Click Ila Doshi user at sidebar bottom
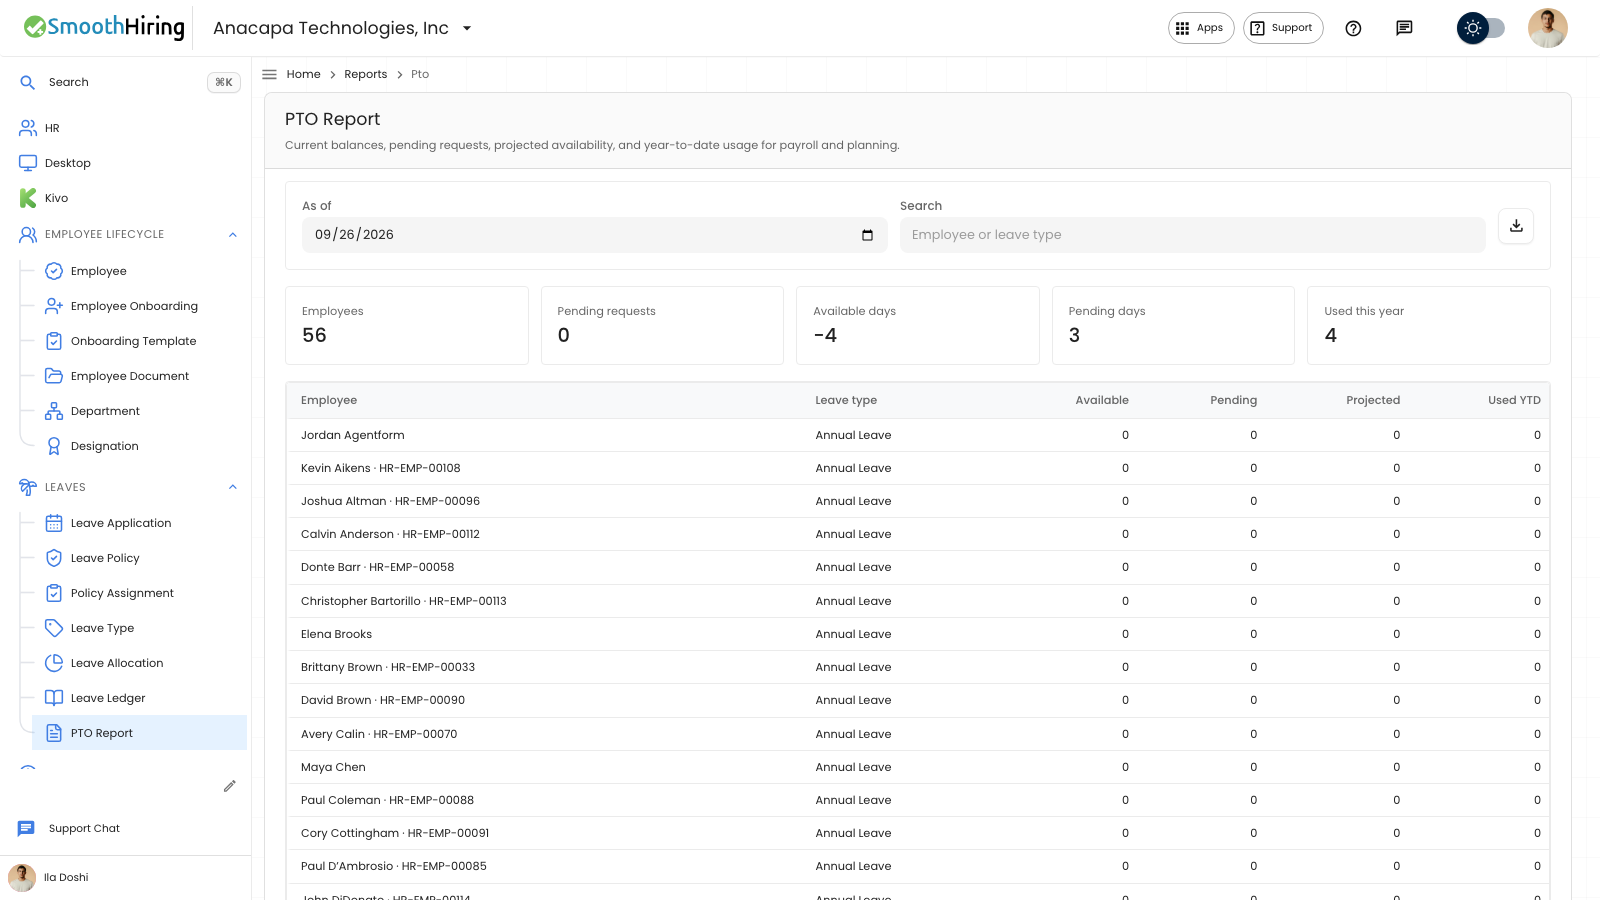Viewport: 1600px width, 900px height. [66, 878]
